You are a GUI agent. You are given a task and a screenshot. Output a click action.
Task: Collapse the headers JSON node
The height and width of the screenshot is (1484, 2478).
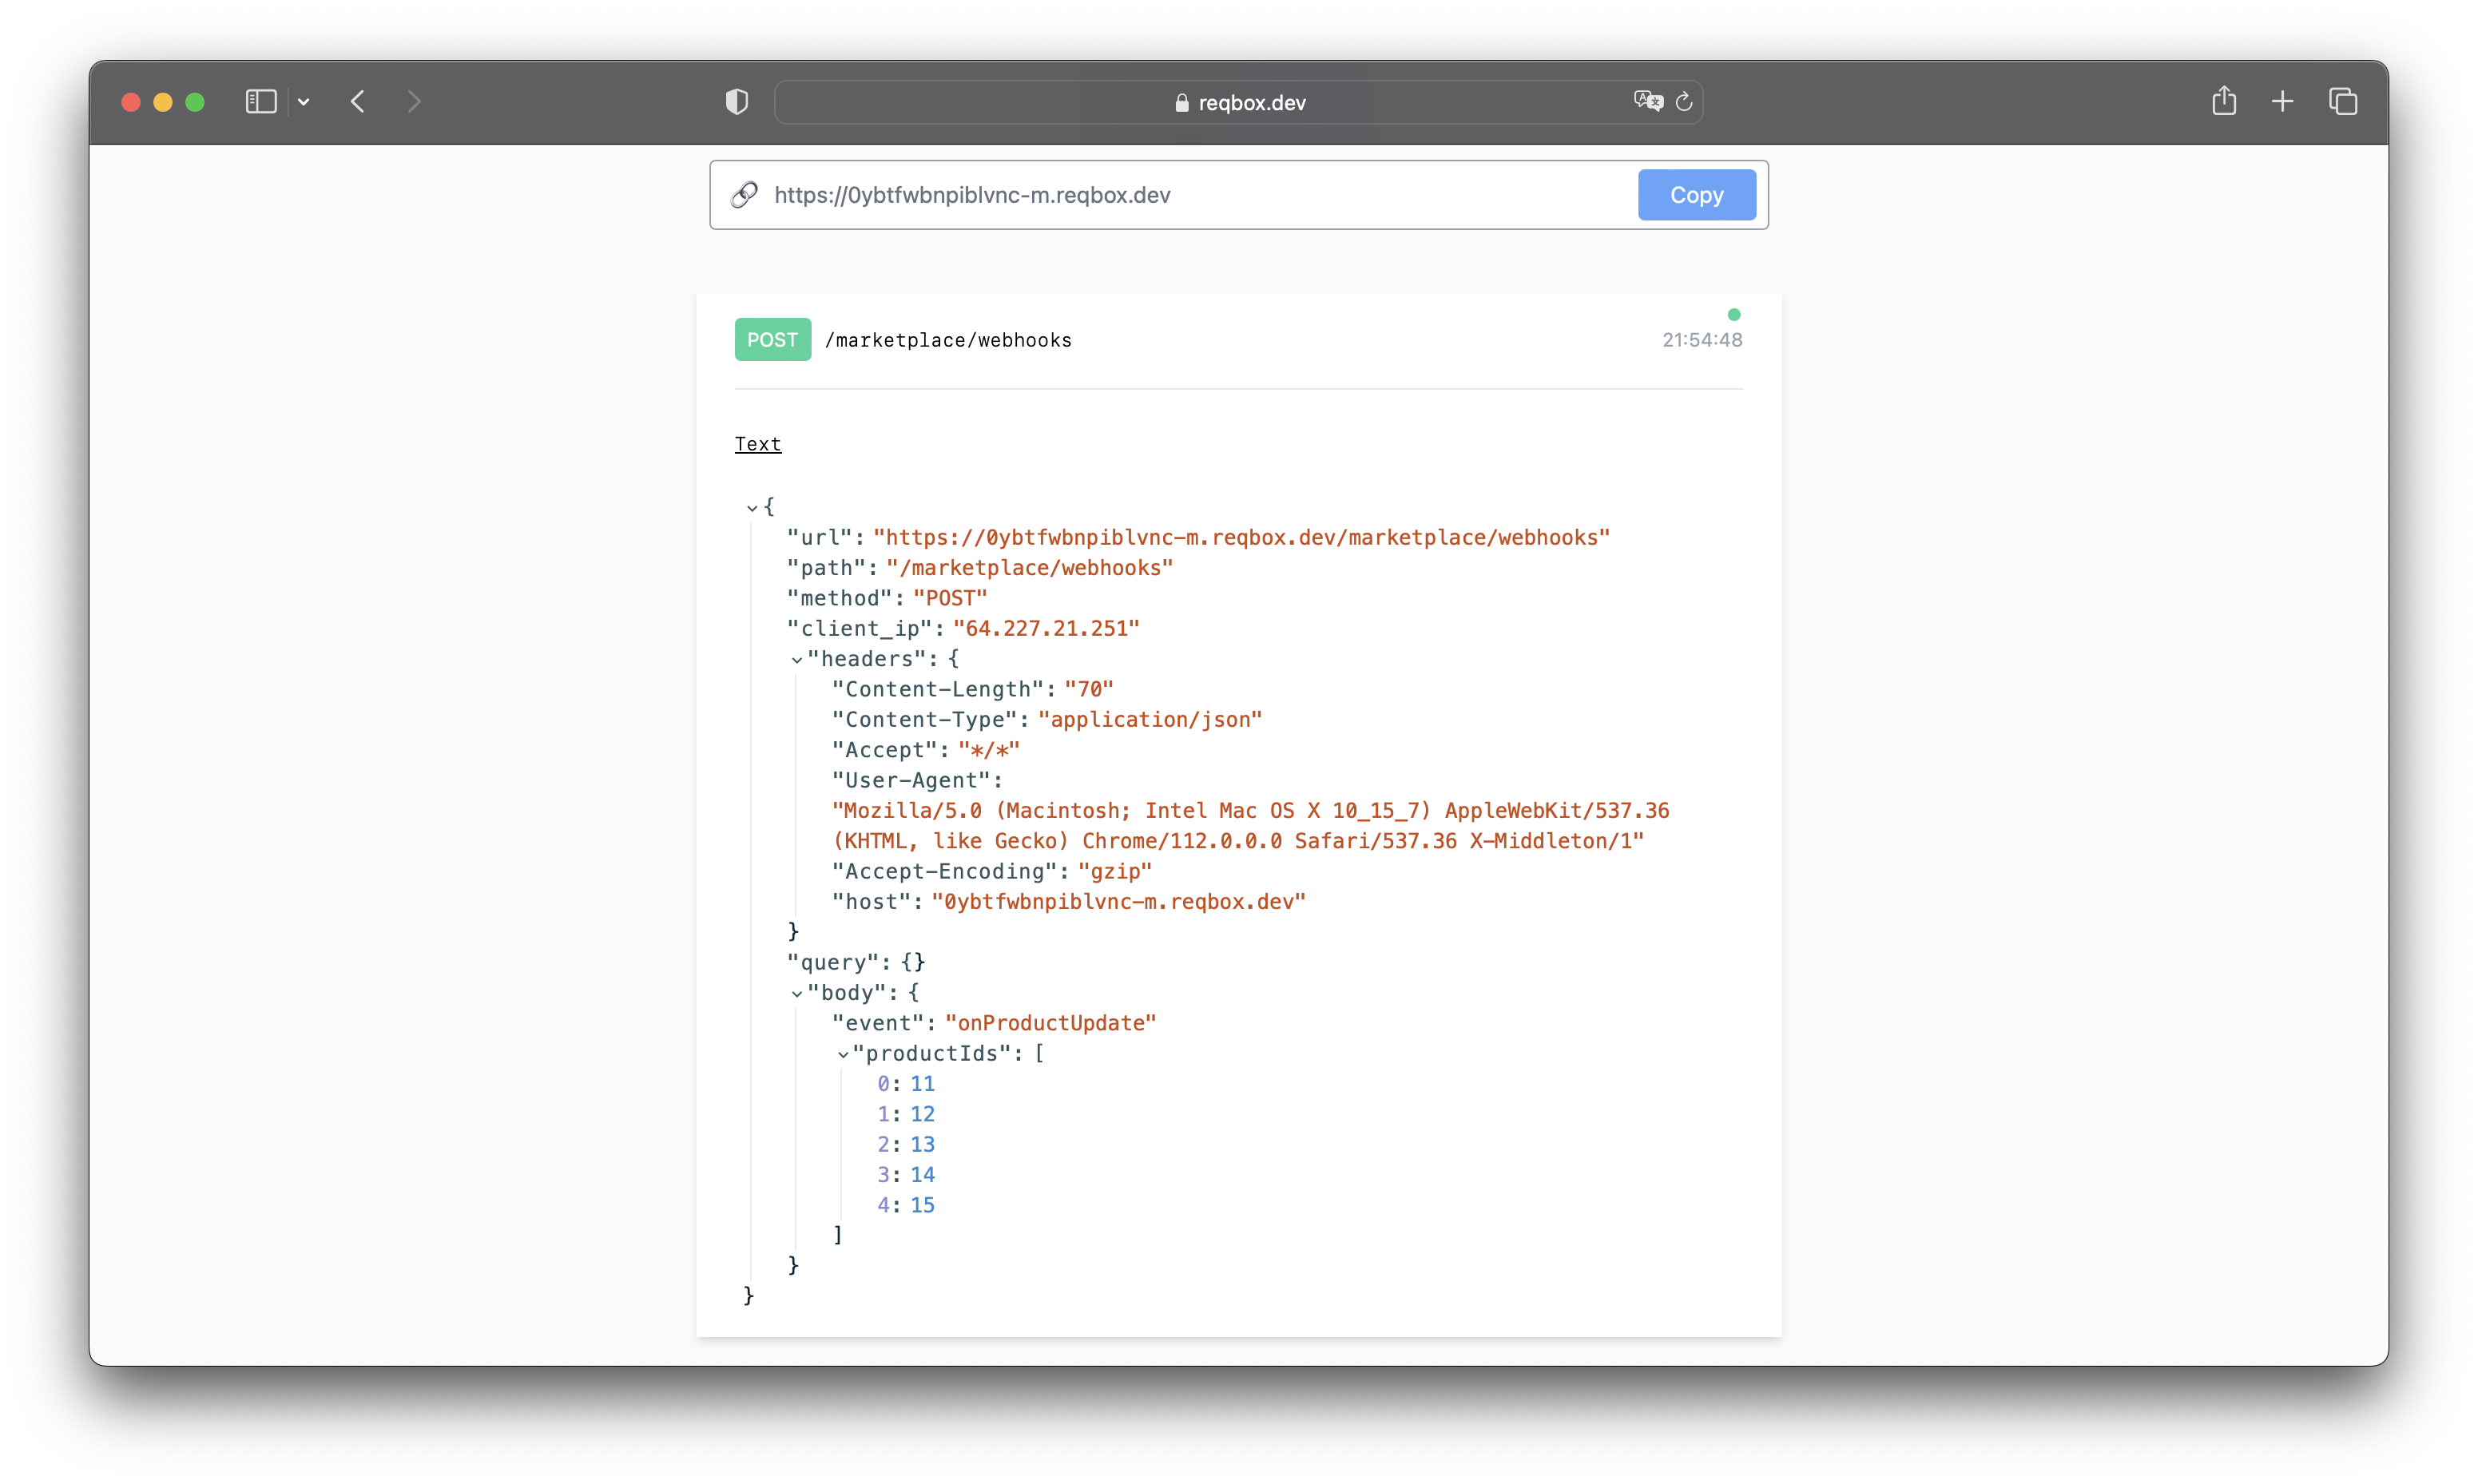coord(797,660)
